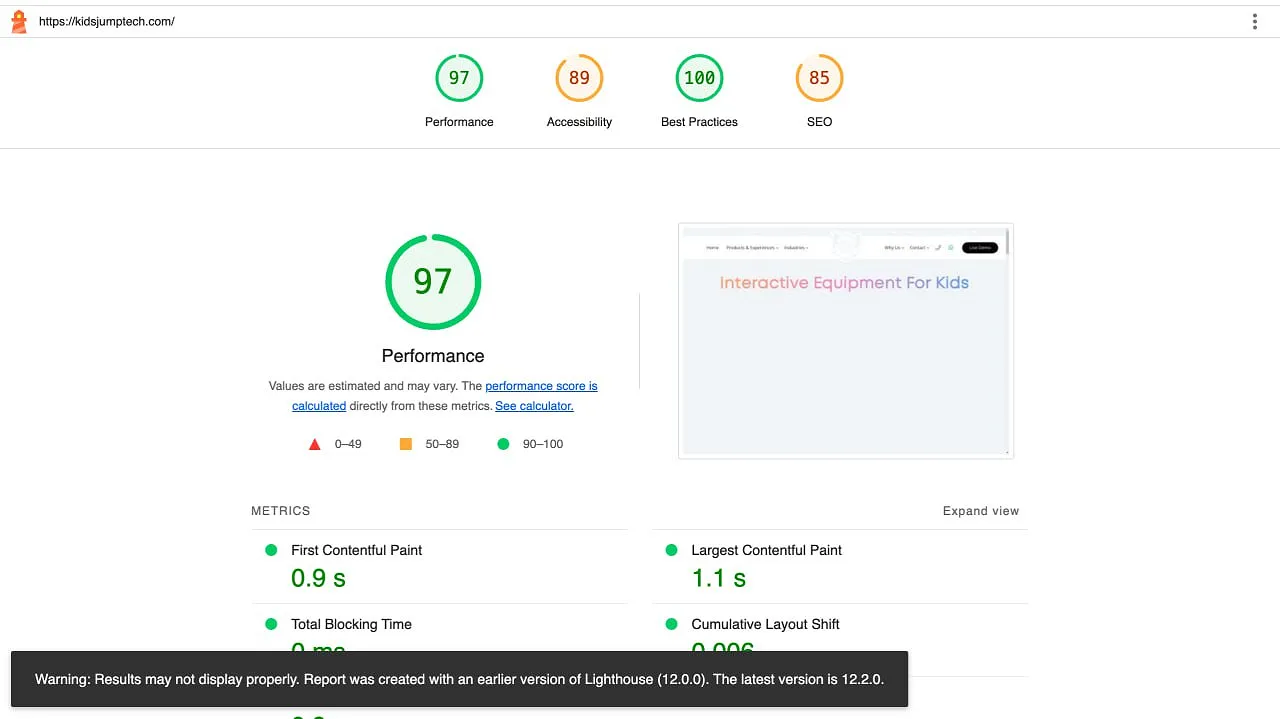
Task: Click the orange square 50–89 legend icon
Action: coord(405,443)
